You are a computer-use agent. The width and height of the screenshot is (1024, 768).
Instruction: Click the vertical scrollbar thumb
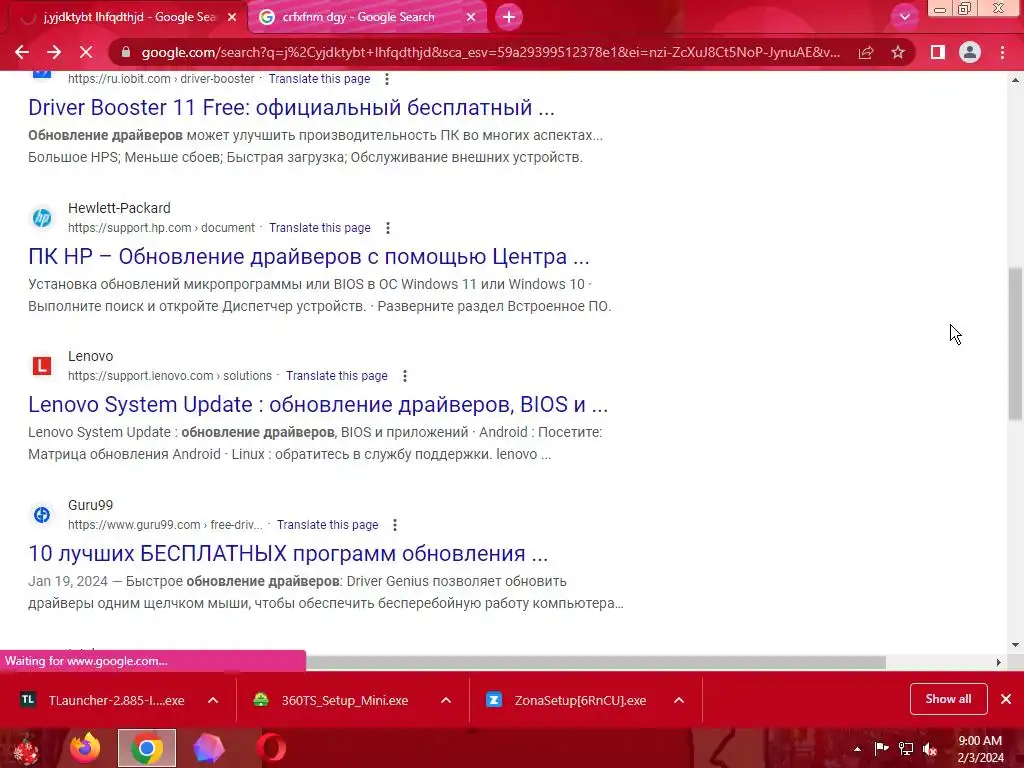pyautogui.click(x=1015, y=344)
